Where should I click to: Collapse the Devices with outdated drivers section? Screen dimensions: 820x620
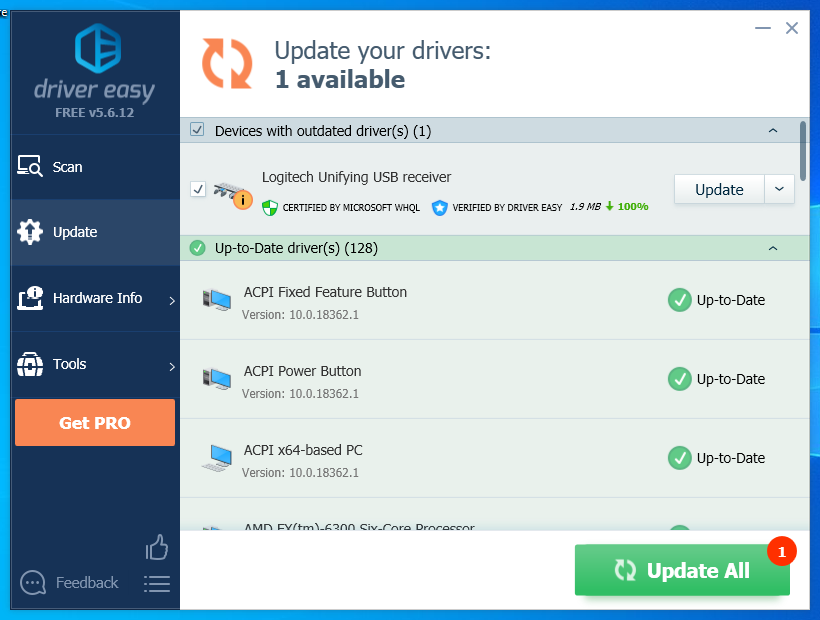[x=773, y=130]
